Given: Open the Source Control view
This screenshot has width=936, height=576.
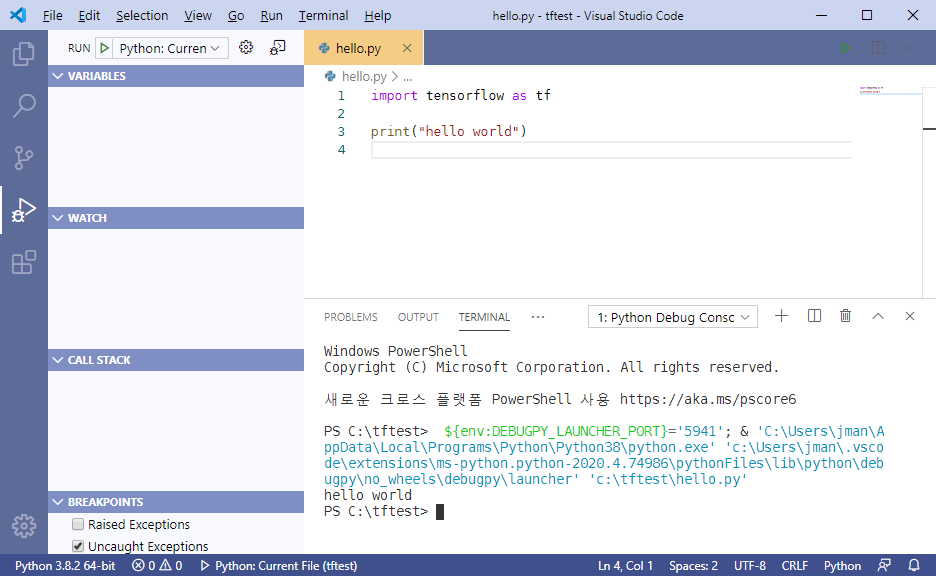Looking at the screenshot, I should [x=24, y=158].
